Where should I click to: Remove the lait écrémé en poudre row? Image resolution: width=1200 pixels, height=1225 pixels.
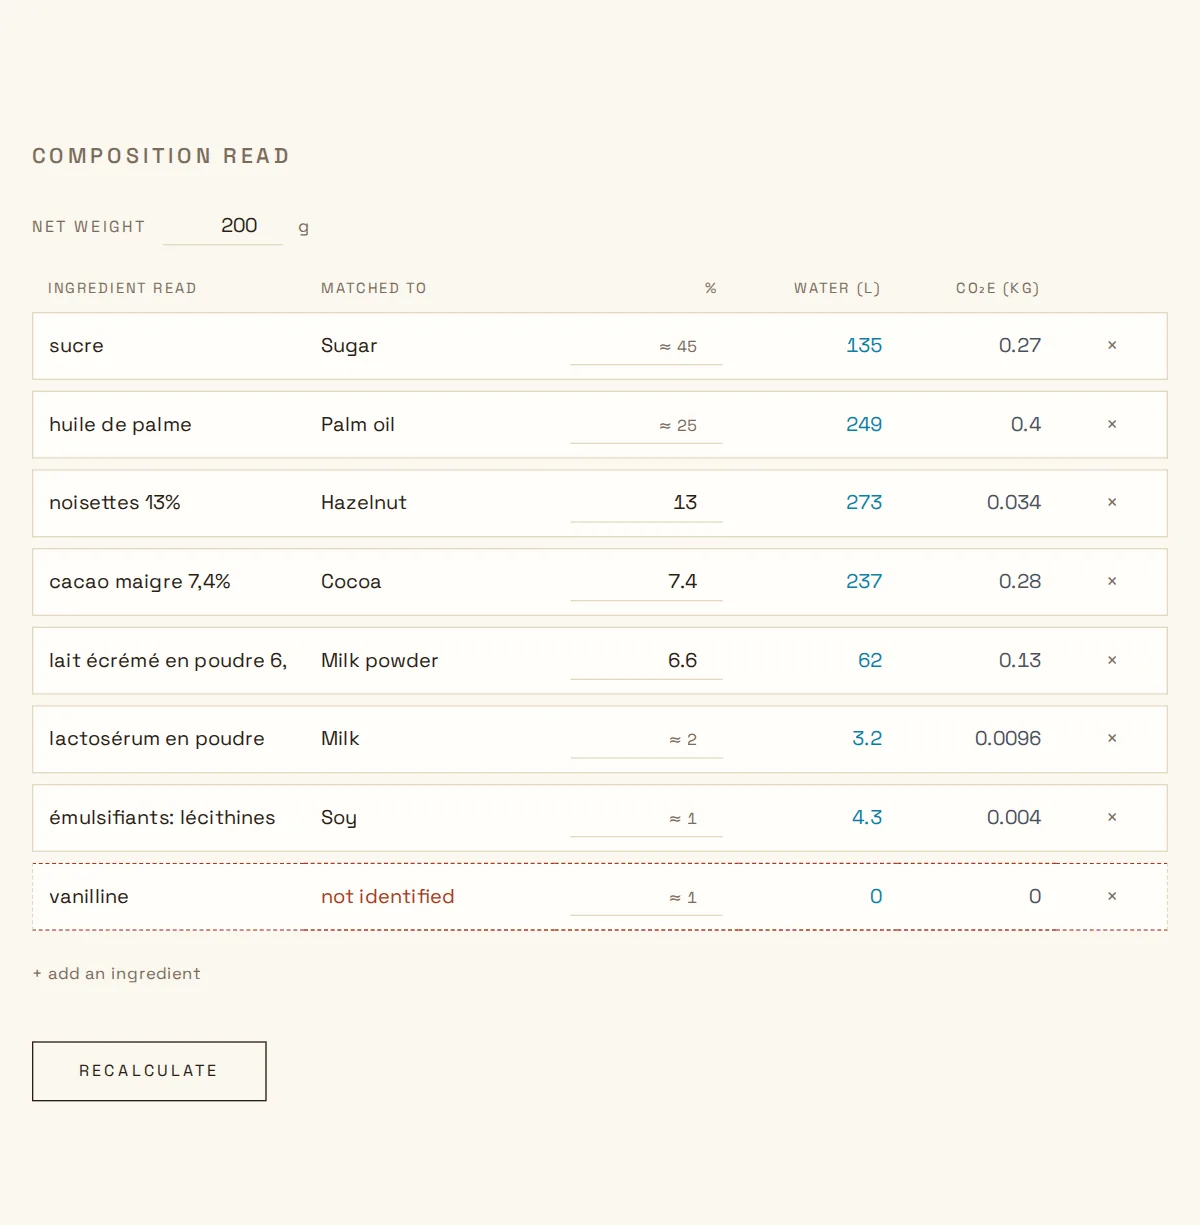pos(1112,661)
